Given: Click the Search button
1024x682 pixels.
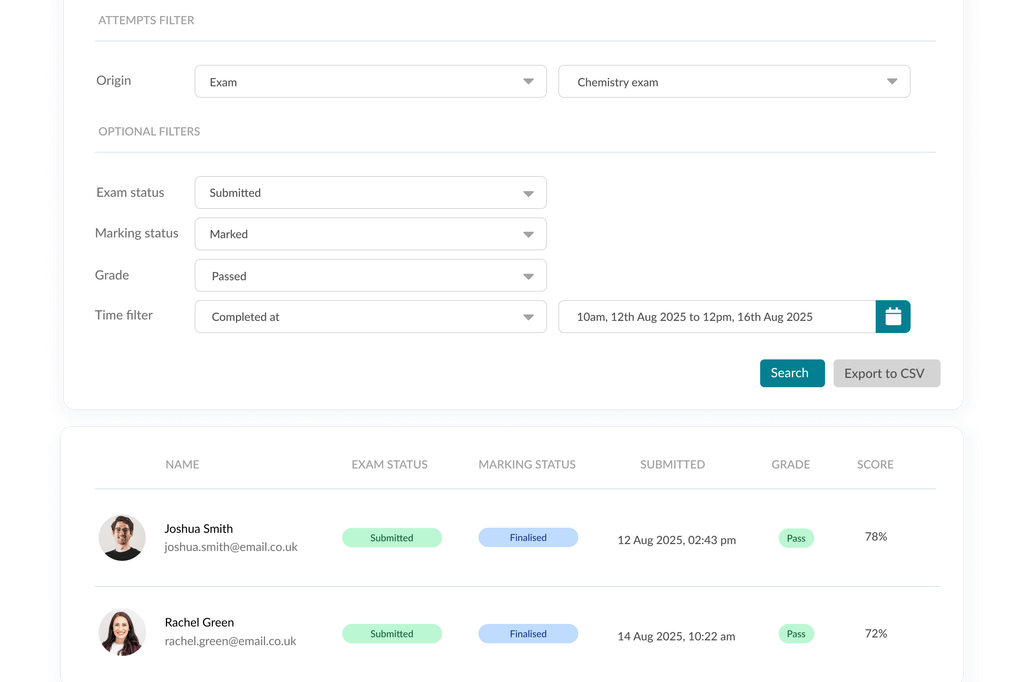Looking at the screenshot, I should (x=791, y=372).
